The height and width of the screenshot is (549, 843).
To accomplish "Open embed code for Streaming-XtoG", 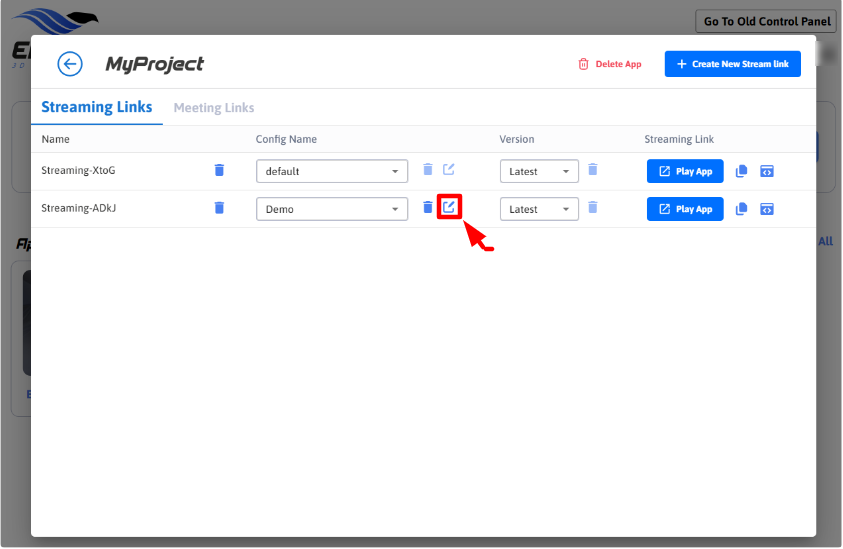I will pos(767,171).
